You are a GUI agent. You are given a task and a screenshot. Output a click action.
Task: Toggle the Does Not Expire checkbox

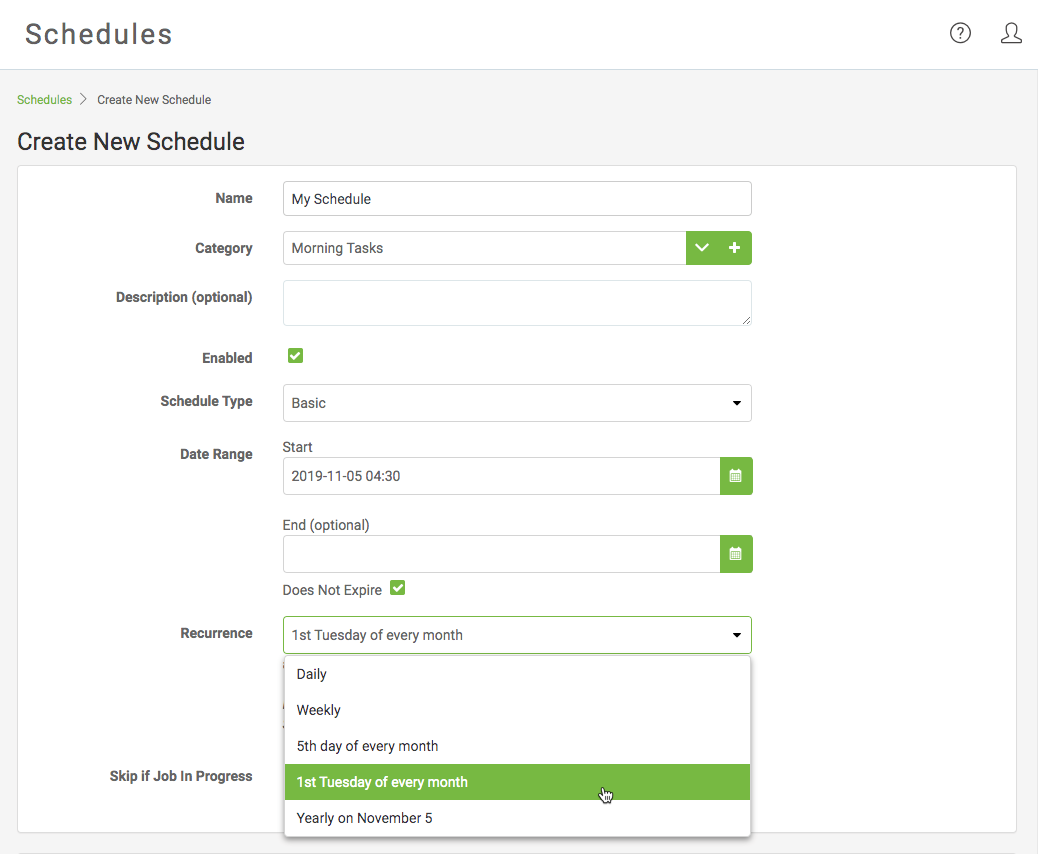pos(397,588)
